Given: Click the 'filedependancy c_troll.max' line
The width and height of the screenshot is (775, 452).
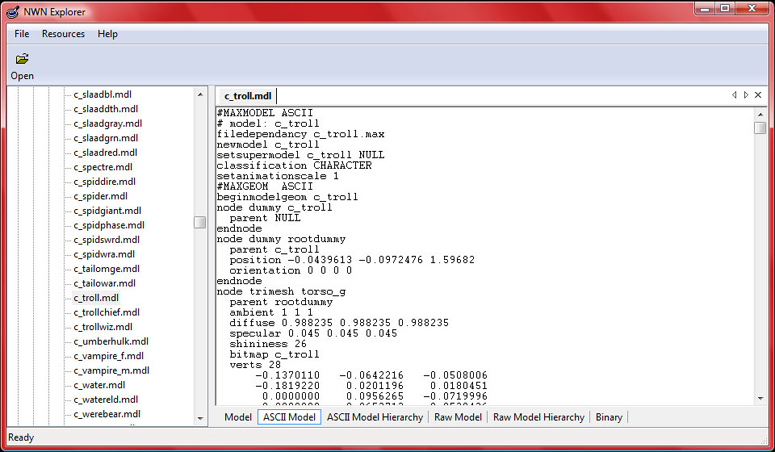Looking at the screenshot, I should tap(301, 134).
